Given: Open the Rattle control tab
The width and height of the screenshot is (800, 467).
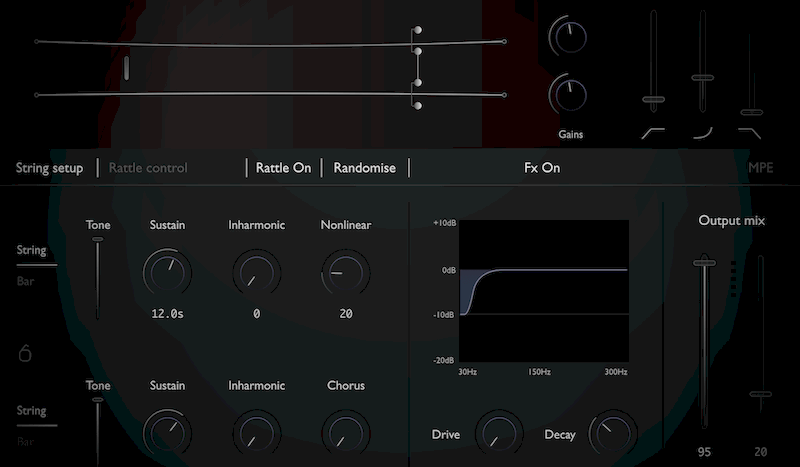Looking at the screenshot, I should click(x=148, y=168).
